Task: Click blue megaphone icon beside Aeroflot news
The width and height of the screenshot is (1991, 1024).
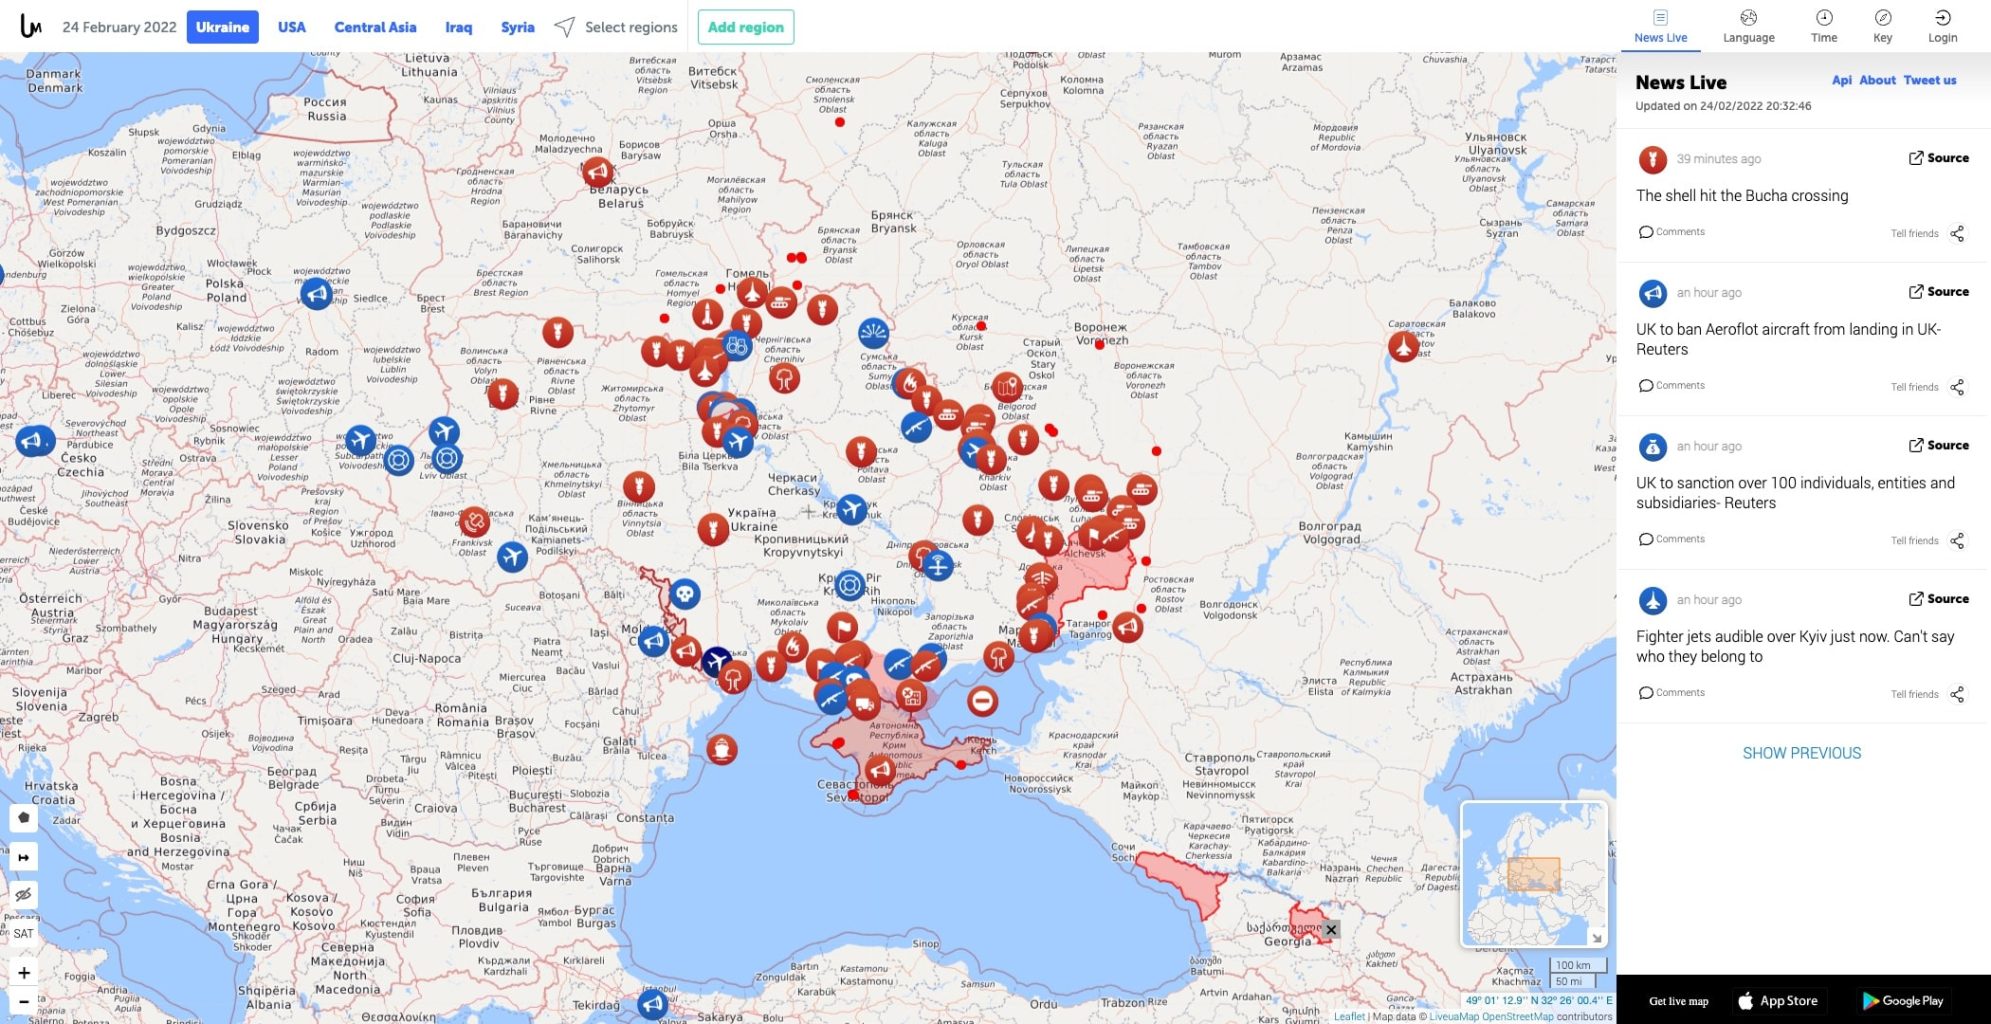Action: (1652, 293)
